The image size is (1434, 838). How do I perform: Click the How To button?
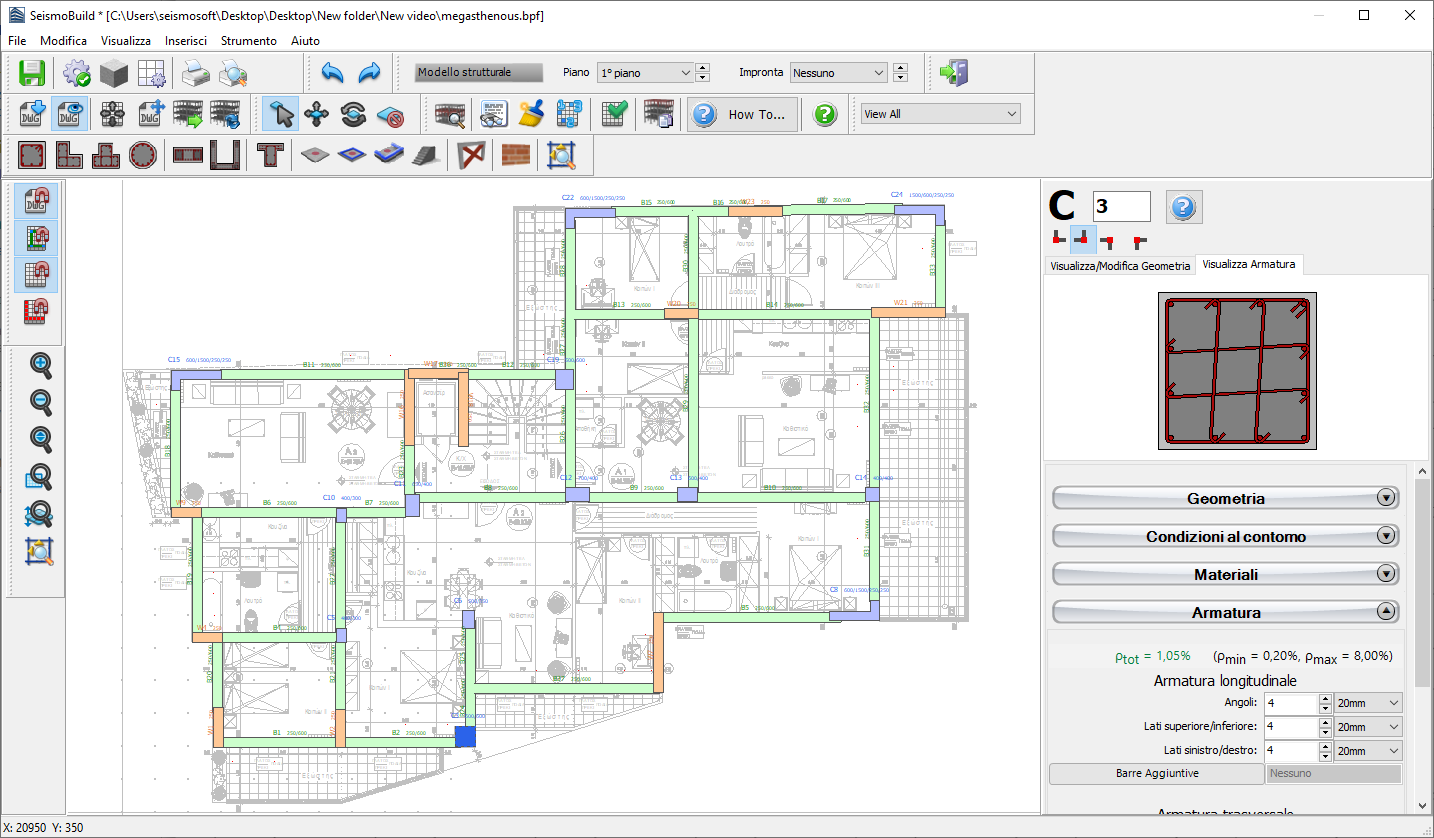[742, 114]
